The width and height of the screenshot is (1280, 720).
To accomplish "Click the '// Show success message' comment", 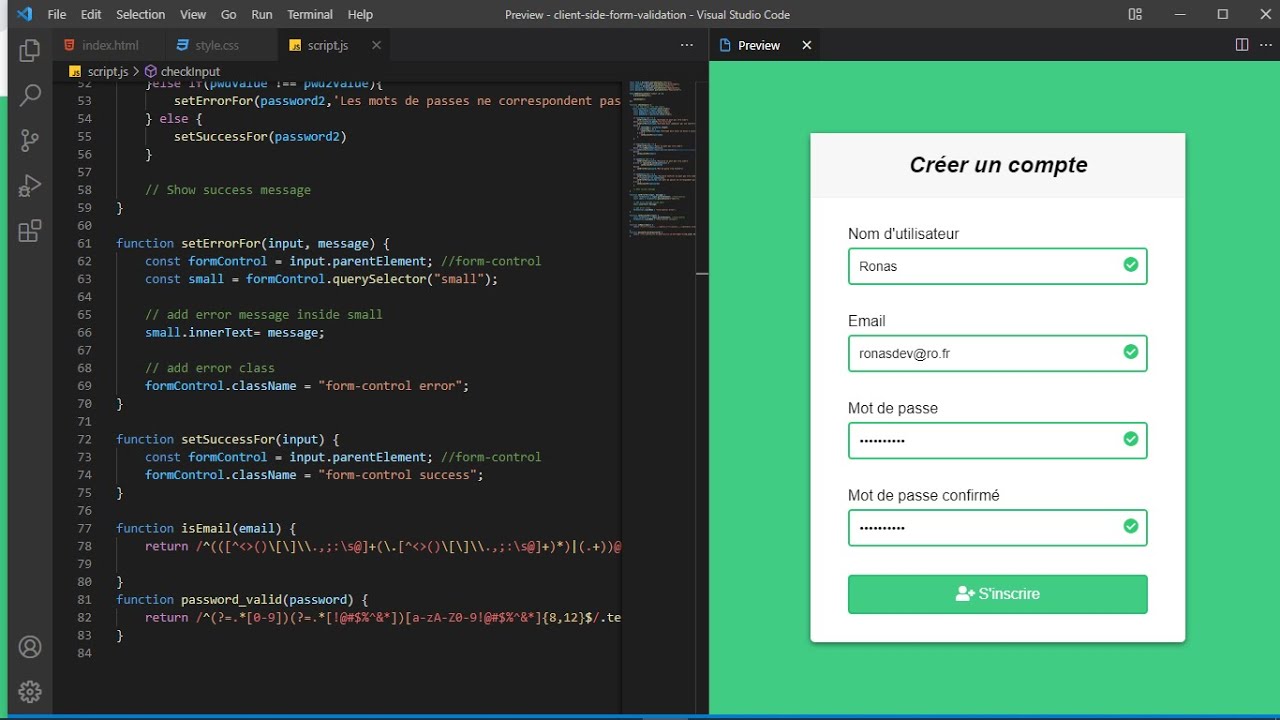I will click(x=228, y=190).
